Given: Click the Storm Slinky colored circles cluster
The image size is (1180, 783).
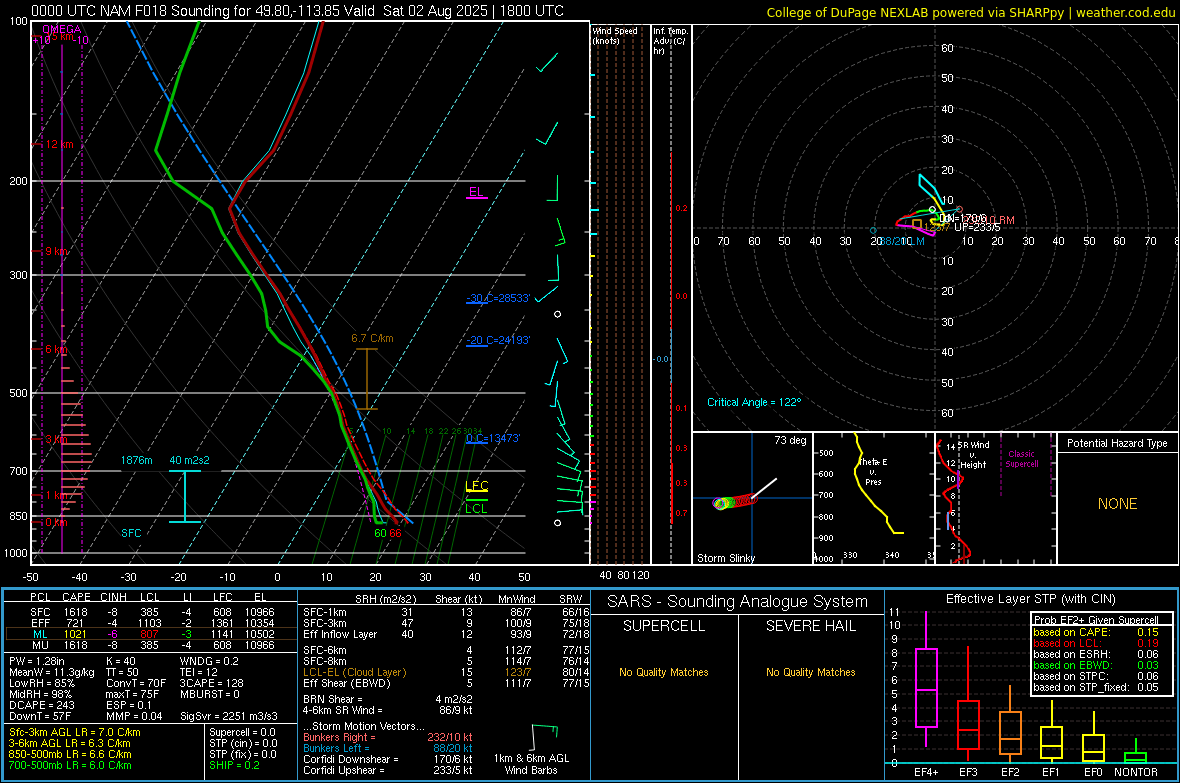Looking at the screenshot, I should 734,501.
